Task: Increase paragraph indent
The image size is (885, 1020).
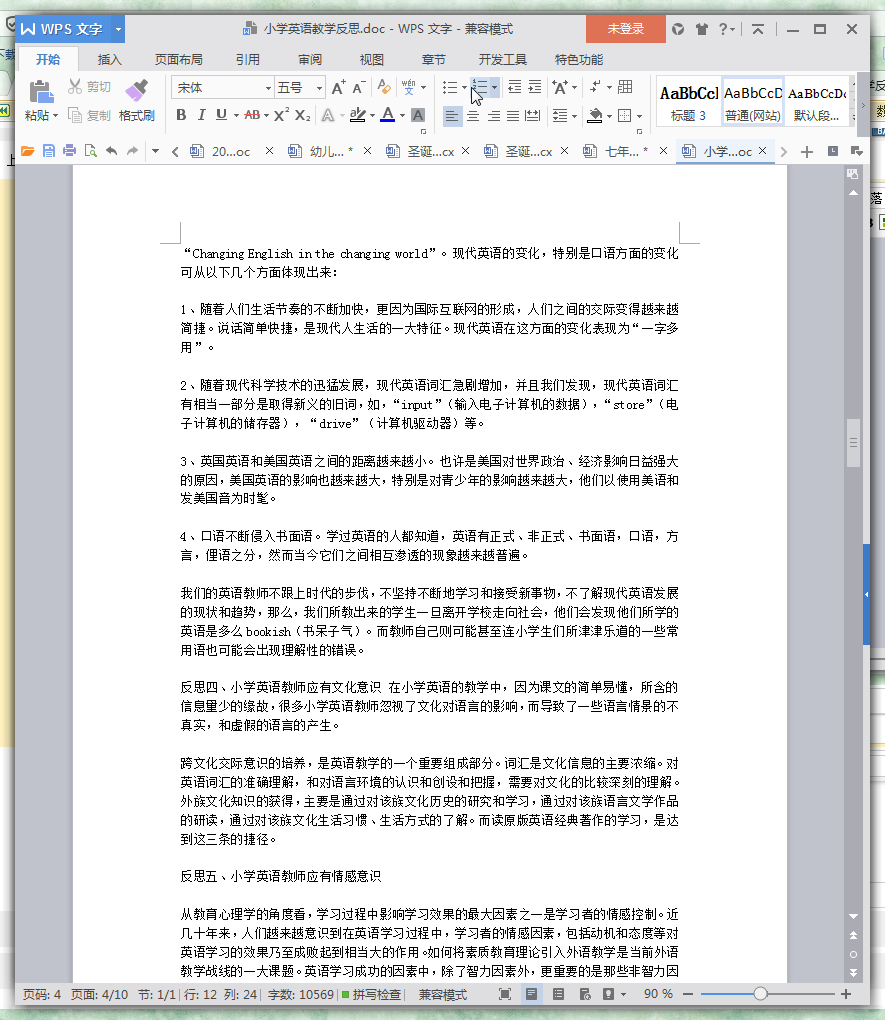Action: [534, 87]
